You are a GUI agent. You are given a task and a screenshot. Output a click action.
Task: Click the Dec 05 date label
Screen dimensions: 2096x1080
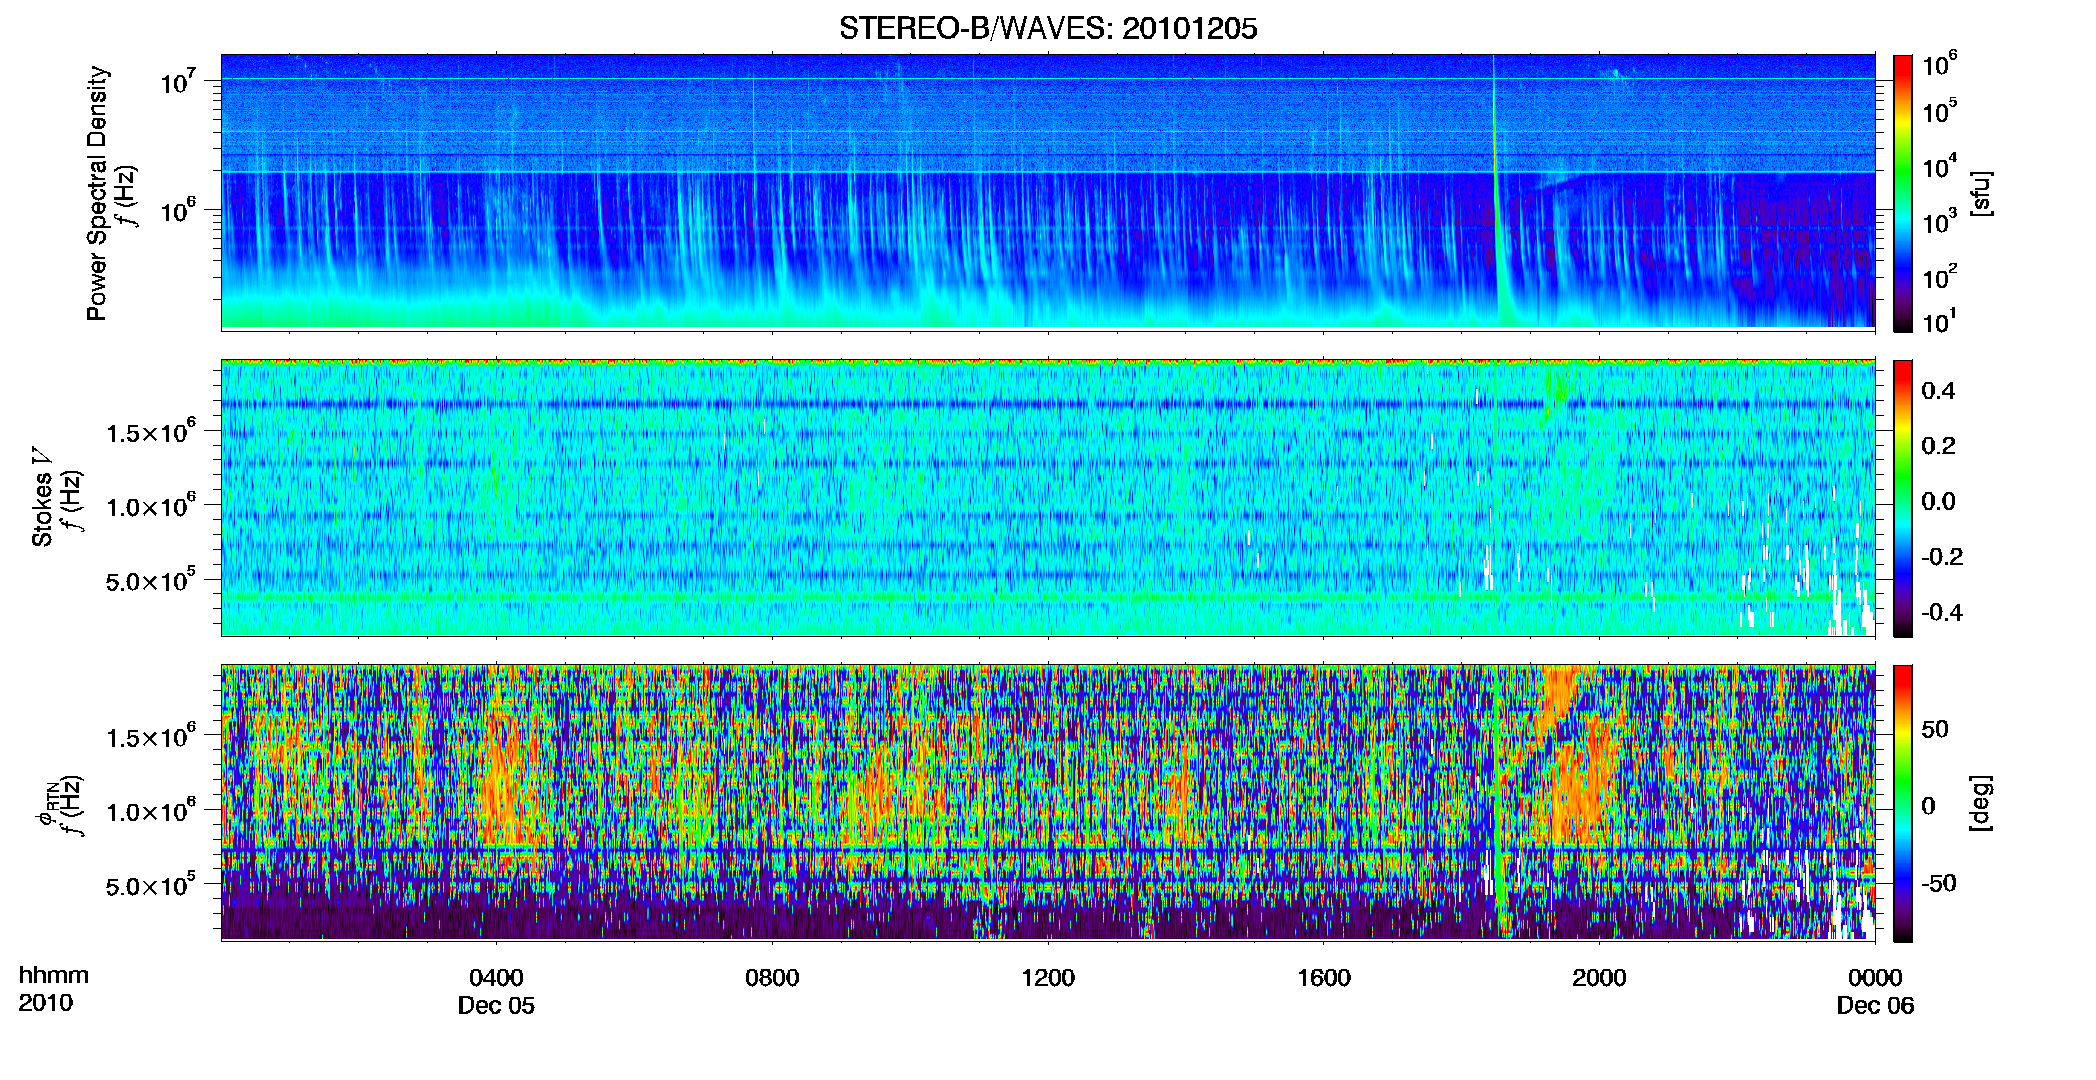(x=496, y=1006)
